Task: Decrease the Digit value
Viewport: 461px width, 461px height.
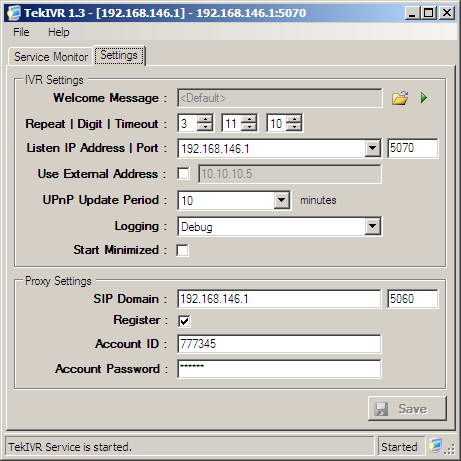Action: tap(249, 127)
